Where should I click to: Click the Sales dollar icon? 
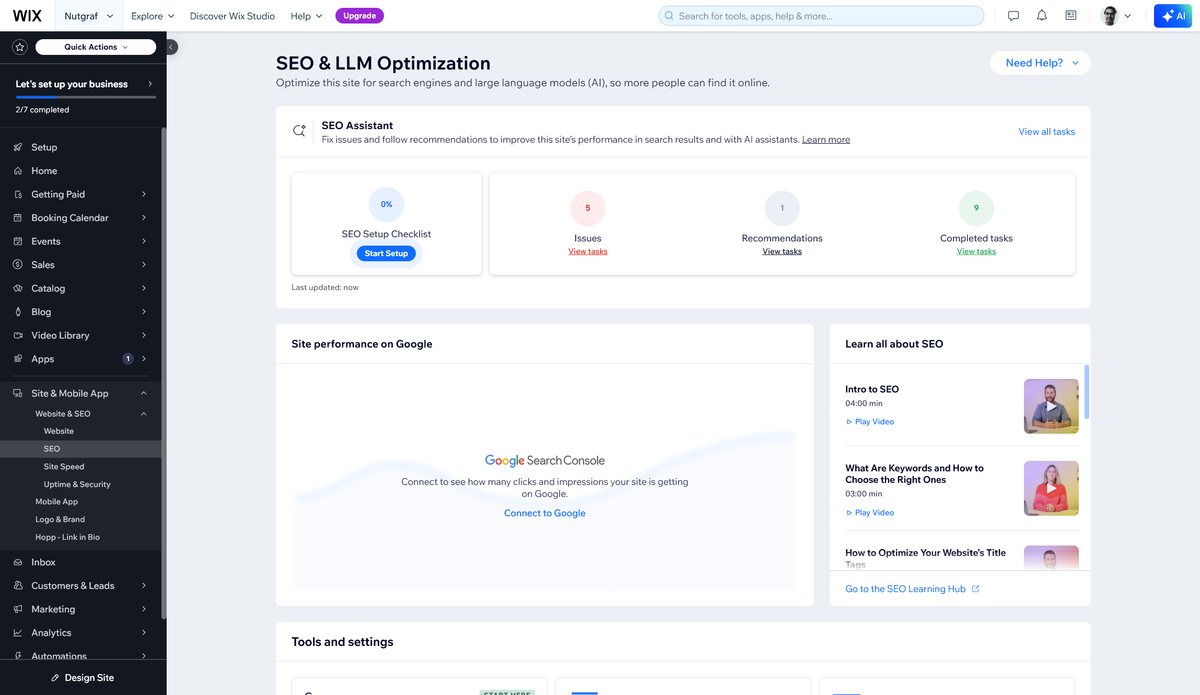18,265
